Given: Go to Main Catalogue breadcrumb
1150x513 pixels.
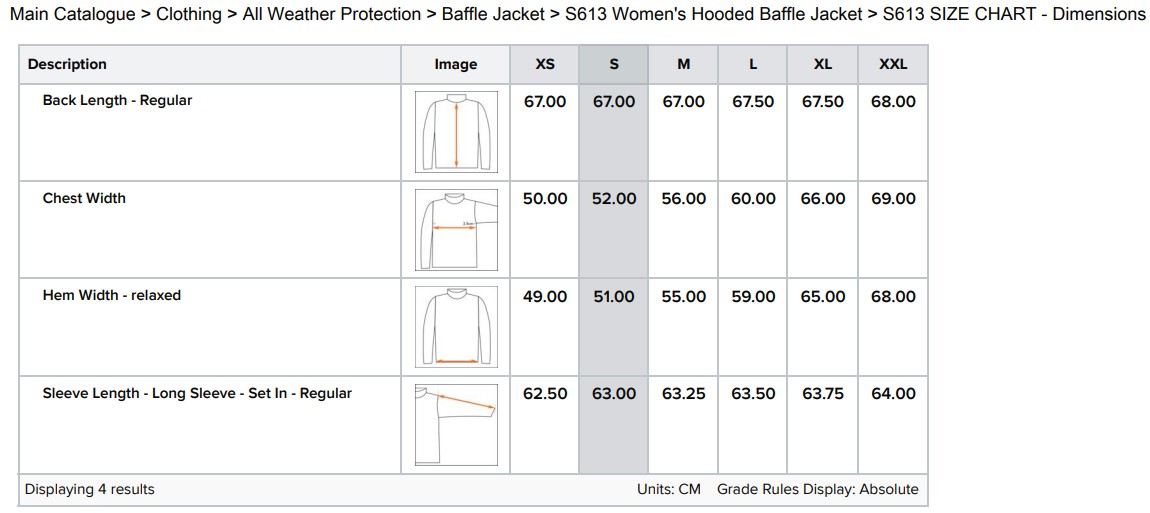Looking at the screenshot, I should point(72,15).
